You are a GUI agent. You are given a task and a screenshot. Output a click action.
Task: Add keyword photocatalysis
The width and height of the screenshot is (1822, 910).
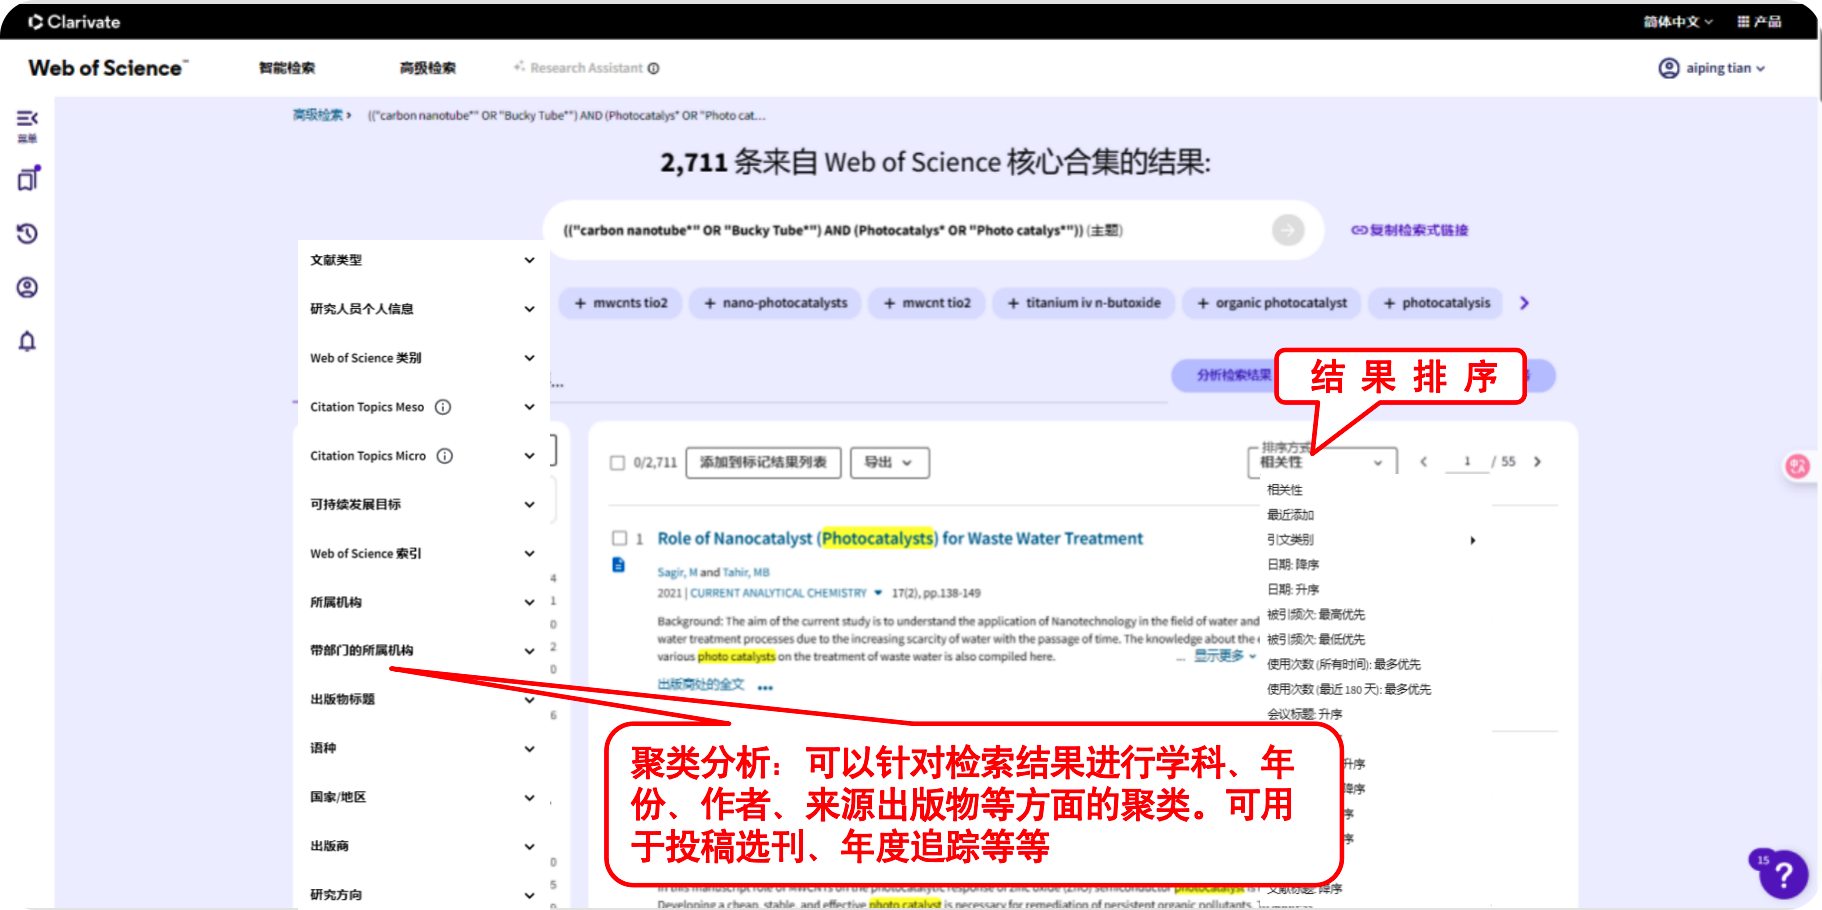[1436, 303]
